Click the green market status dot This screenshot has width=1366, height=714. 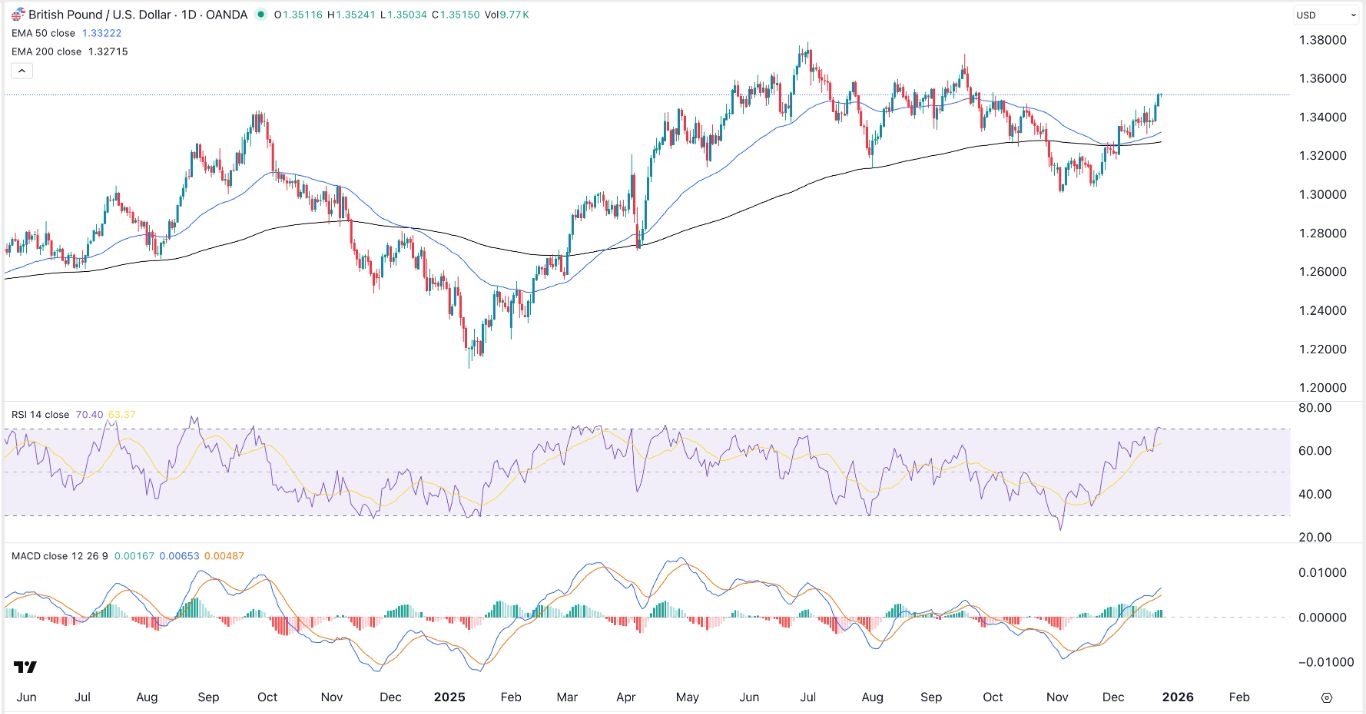pyautogui.click(x=261, y=15)
